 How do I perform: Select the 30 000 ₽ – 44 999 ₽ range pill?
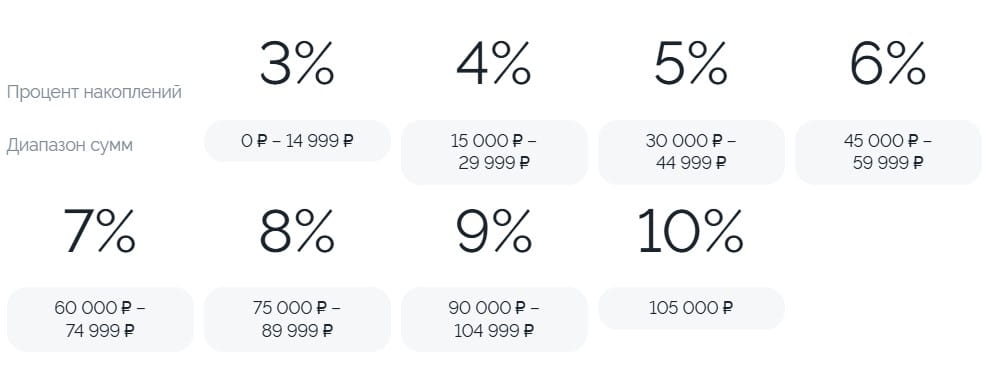click(691, 152)
